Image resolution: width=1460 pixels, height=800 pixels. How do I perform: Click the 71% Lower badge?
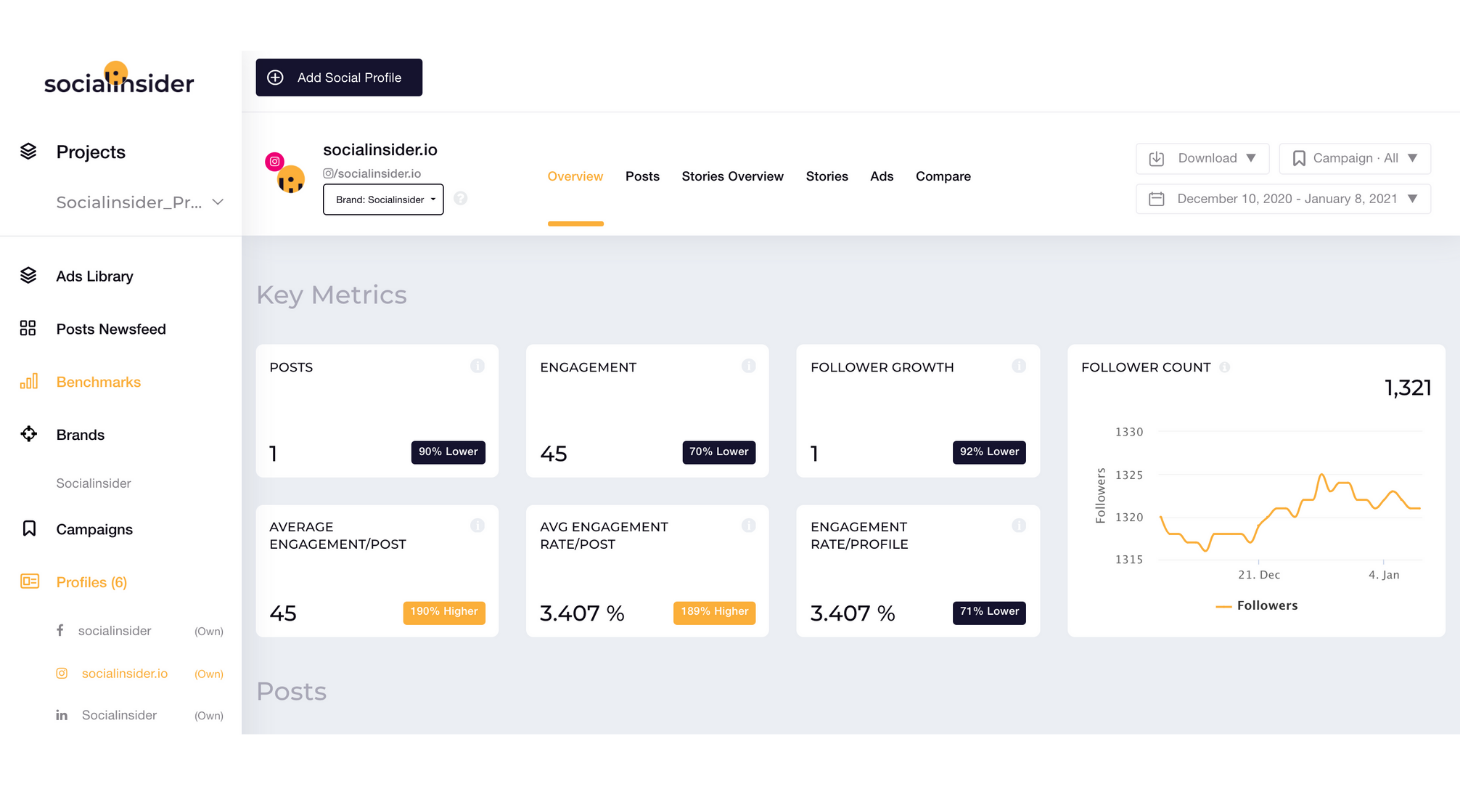tap(989, 612)
